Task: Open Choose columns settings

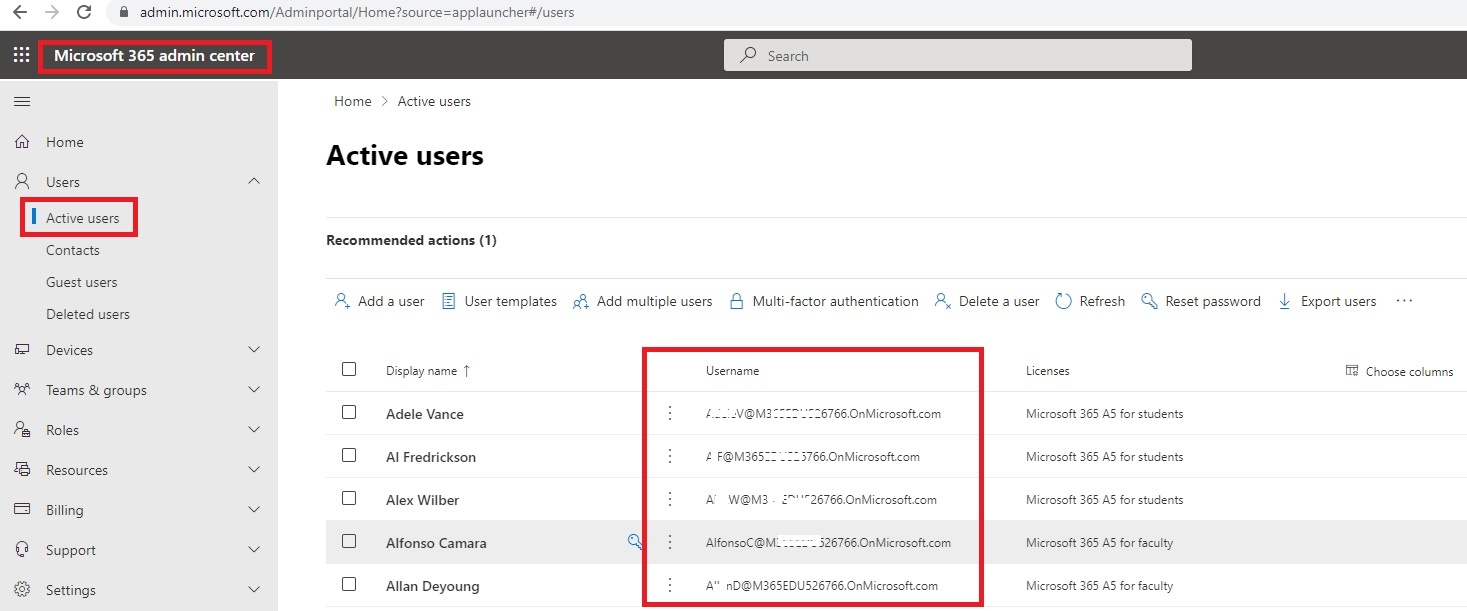Action: (1399, 371)
